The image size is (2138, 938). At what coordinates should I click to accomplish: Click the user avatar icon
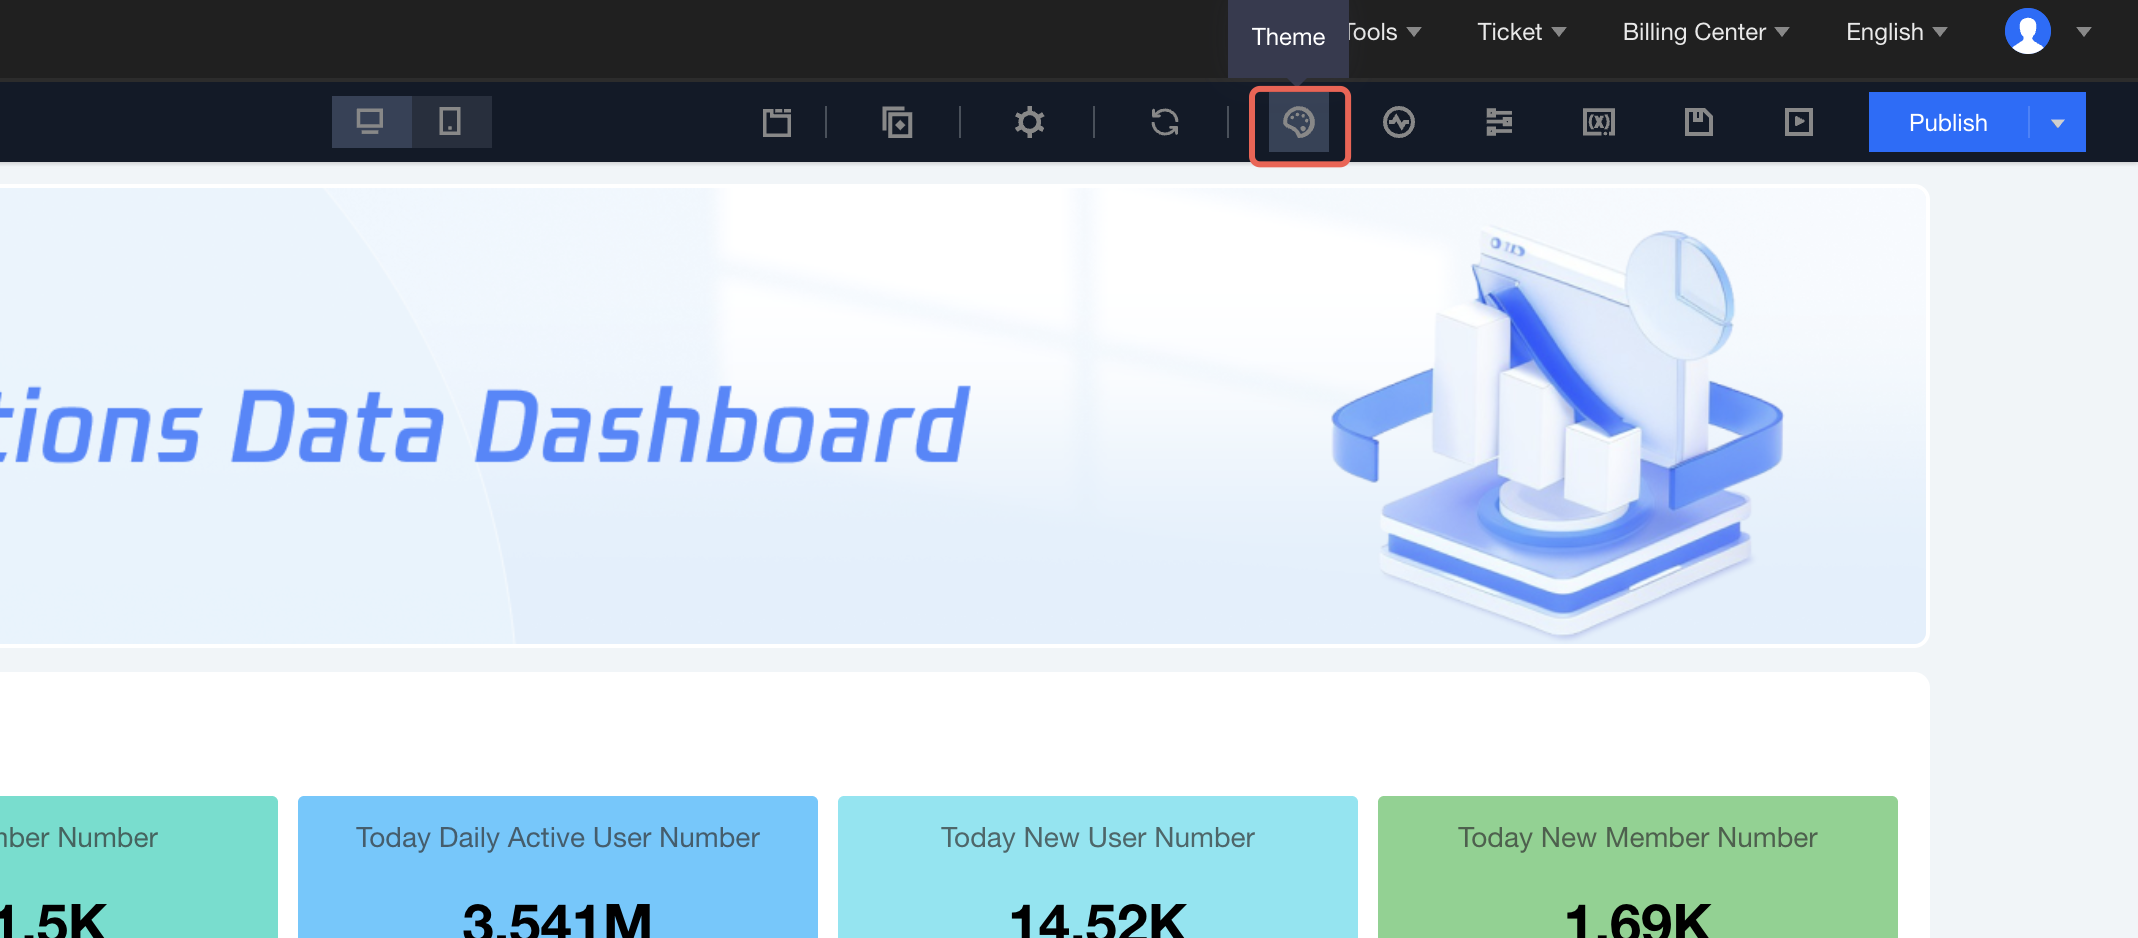tap(2028, 31)
